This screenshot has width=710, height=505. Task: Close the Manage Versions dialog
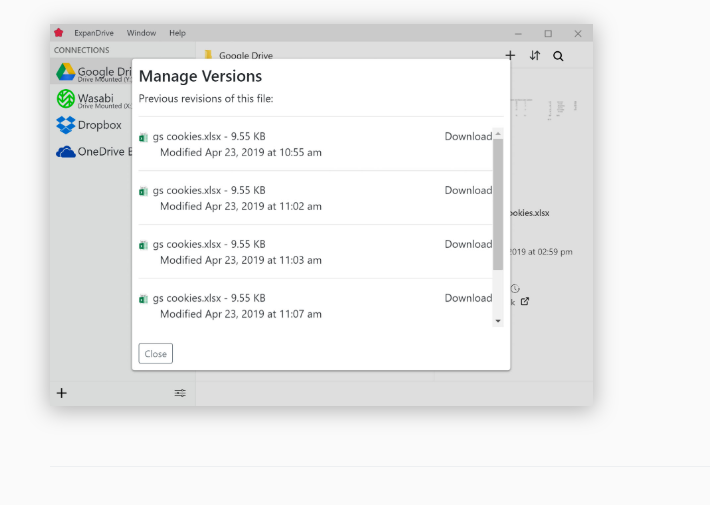(155, 354)
